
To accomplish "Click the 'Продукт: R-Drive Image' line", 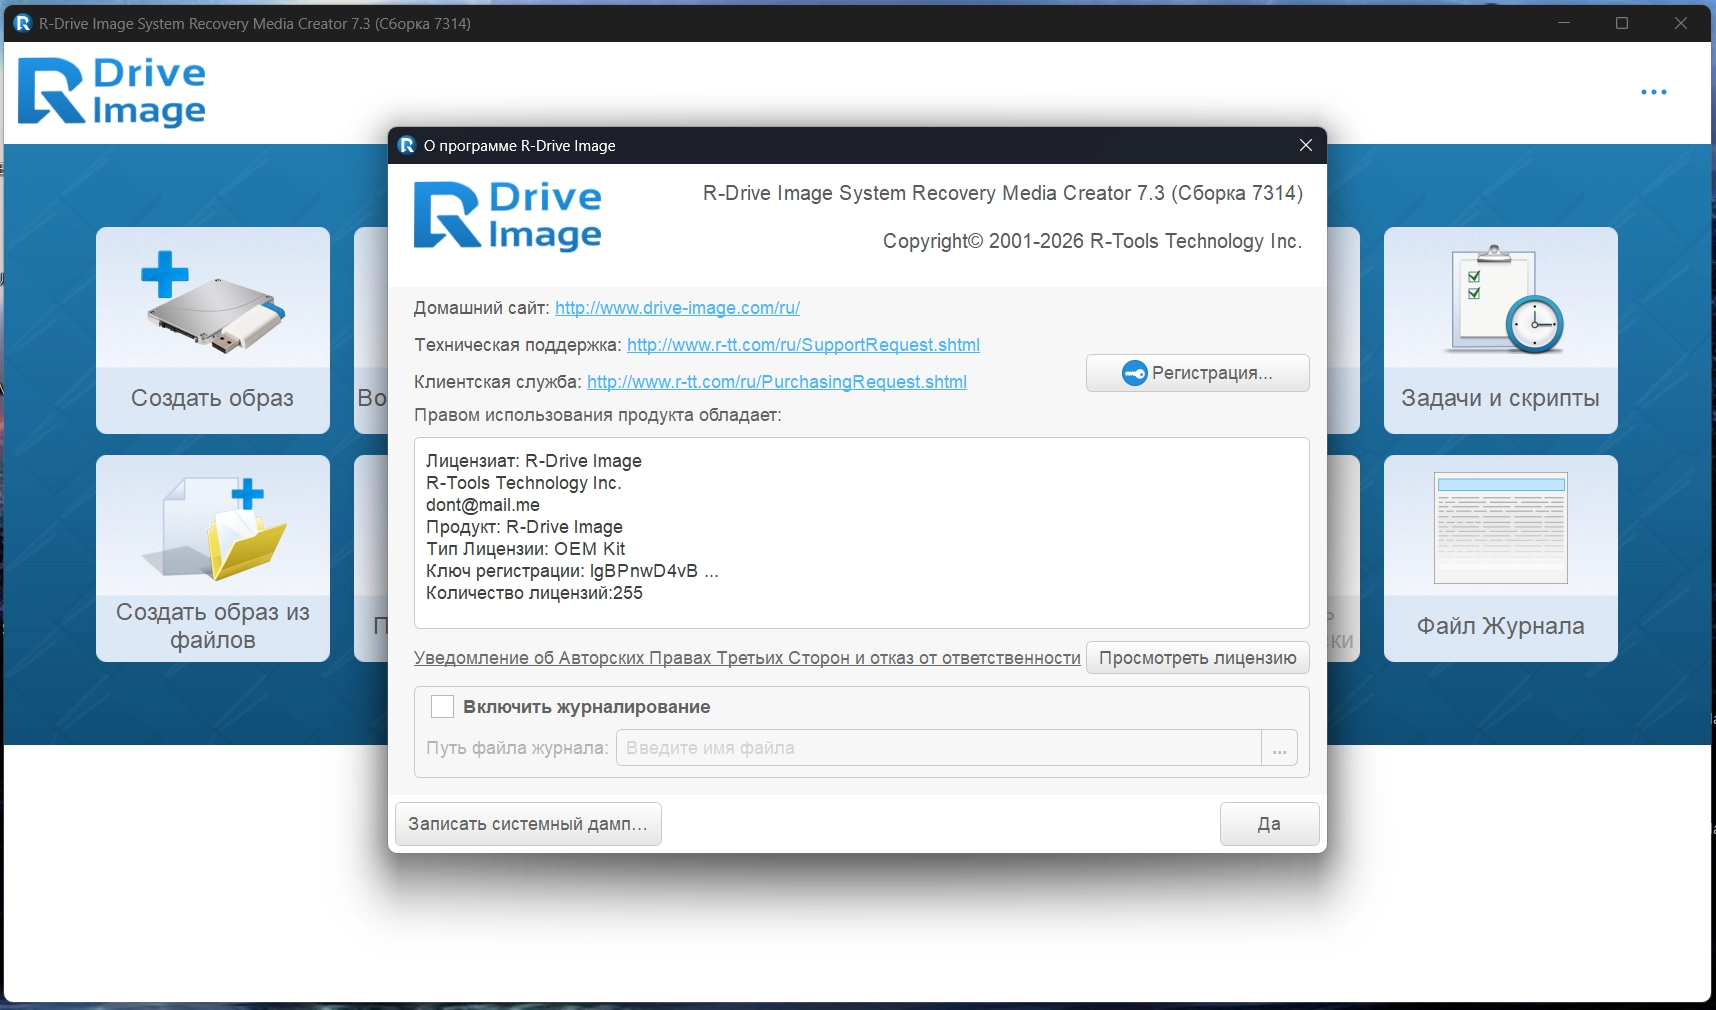I will coord(524,527).
